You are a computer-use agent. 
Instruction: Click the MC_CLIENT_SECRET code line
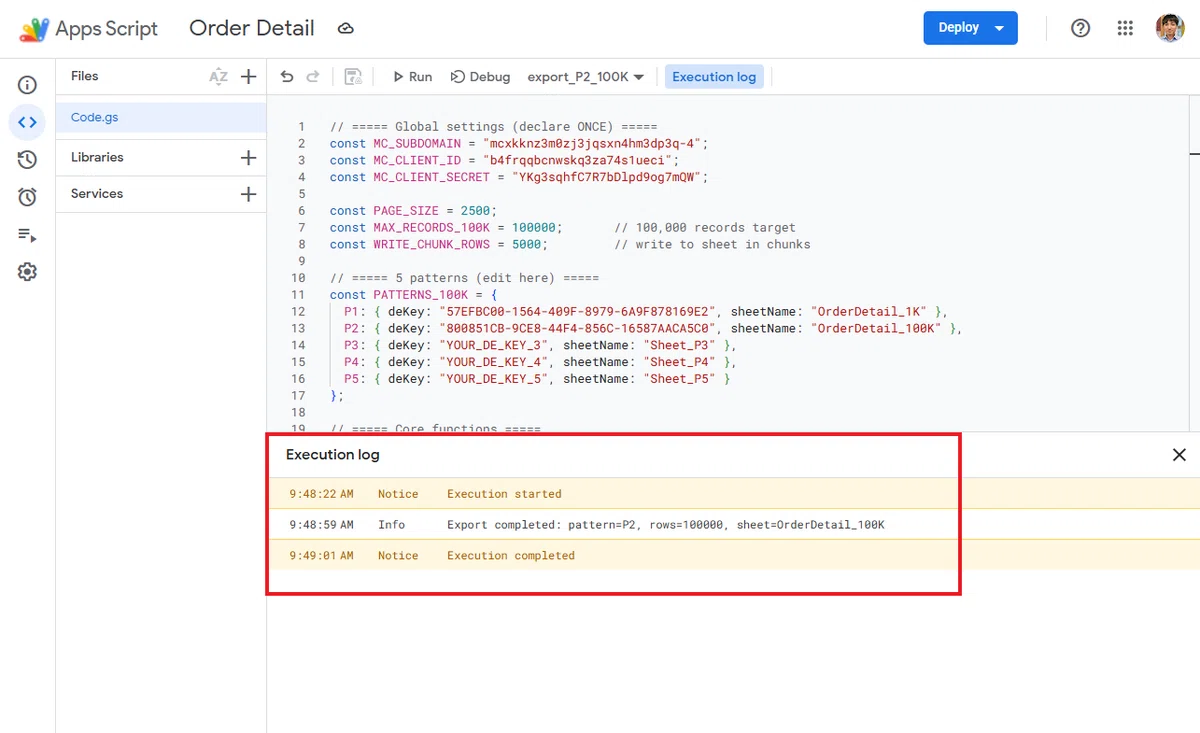click(518, 177)
